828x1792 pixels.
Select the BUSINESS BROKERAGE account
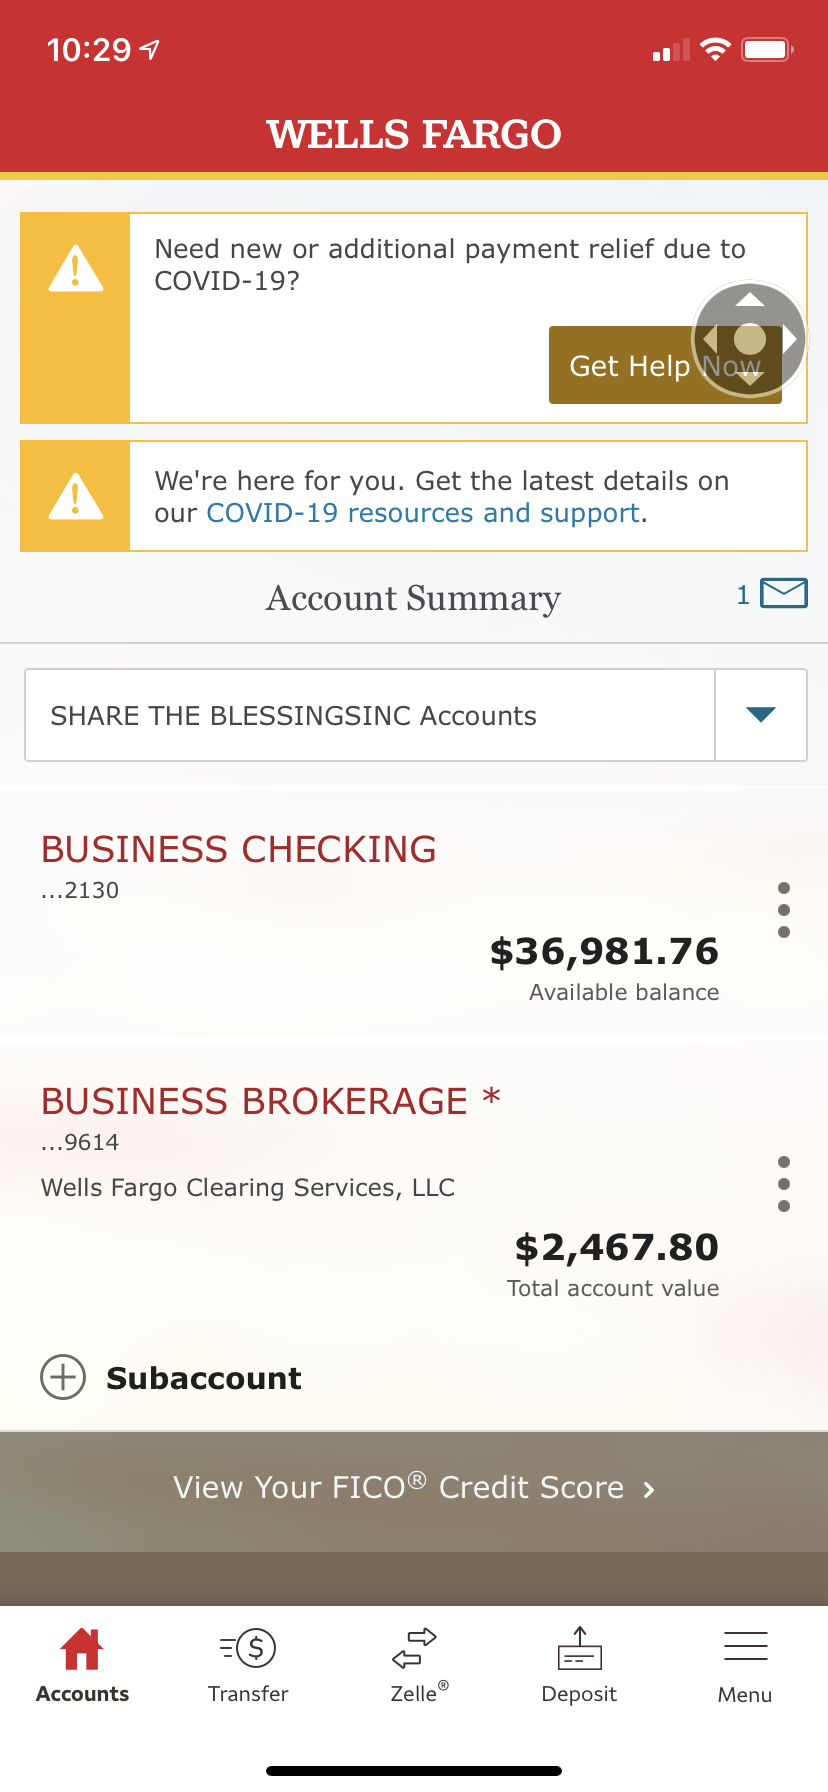coord(254,1102)
